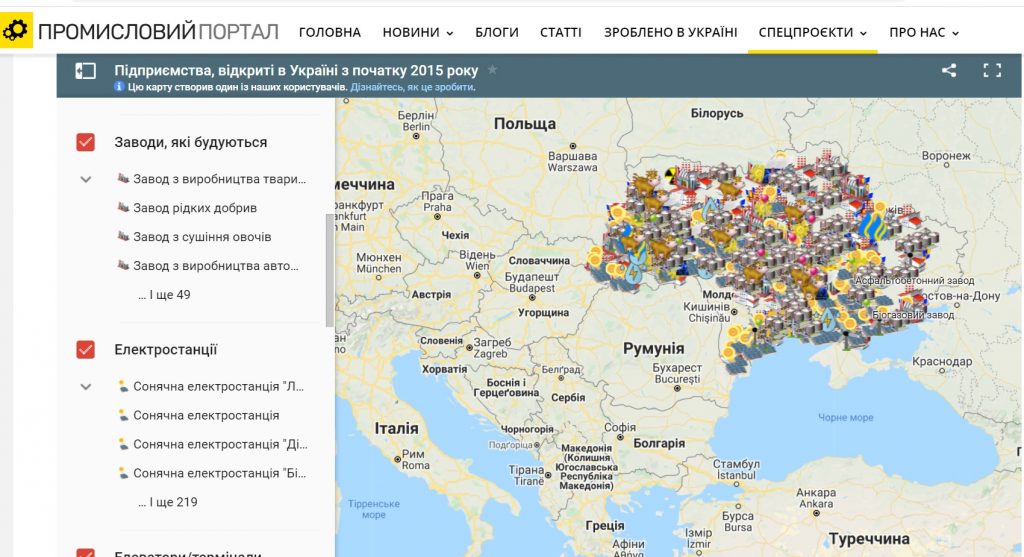Select Завод з виробництва авто entry

tap(216, 265)
